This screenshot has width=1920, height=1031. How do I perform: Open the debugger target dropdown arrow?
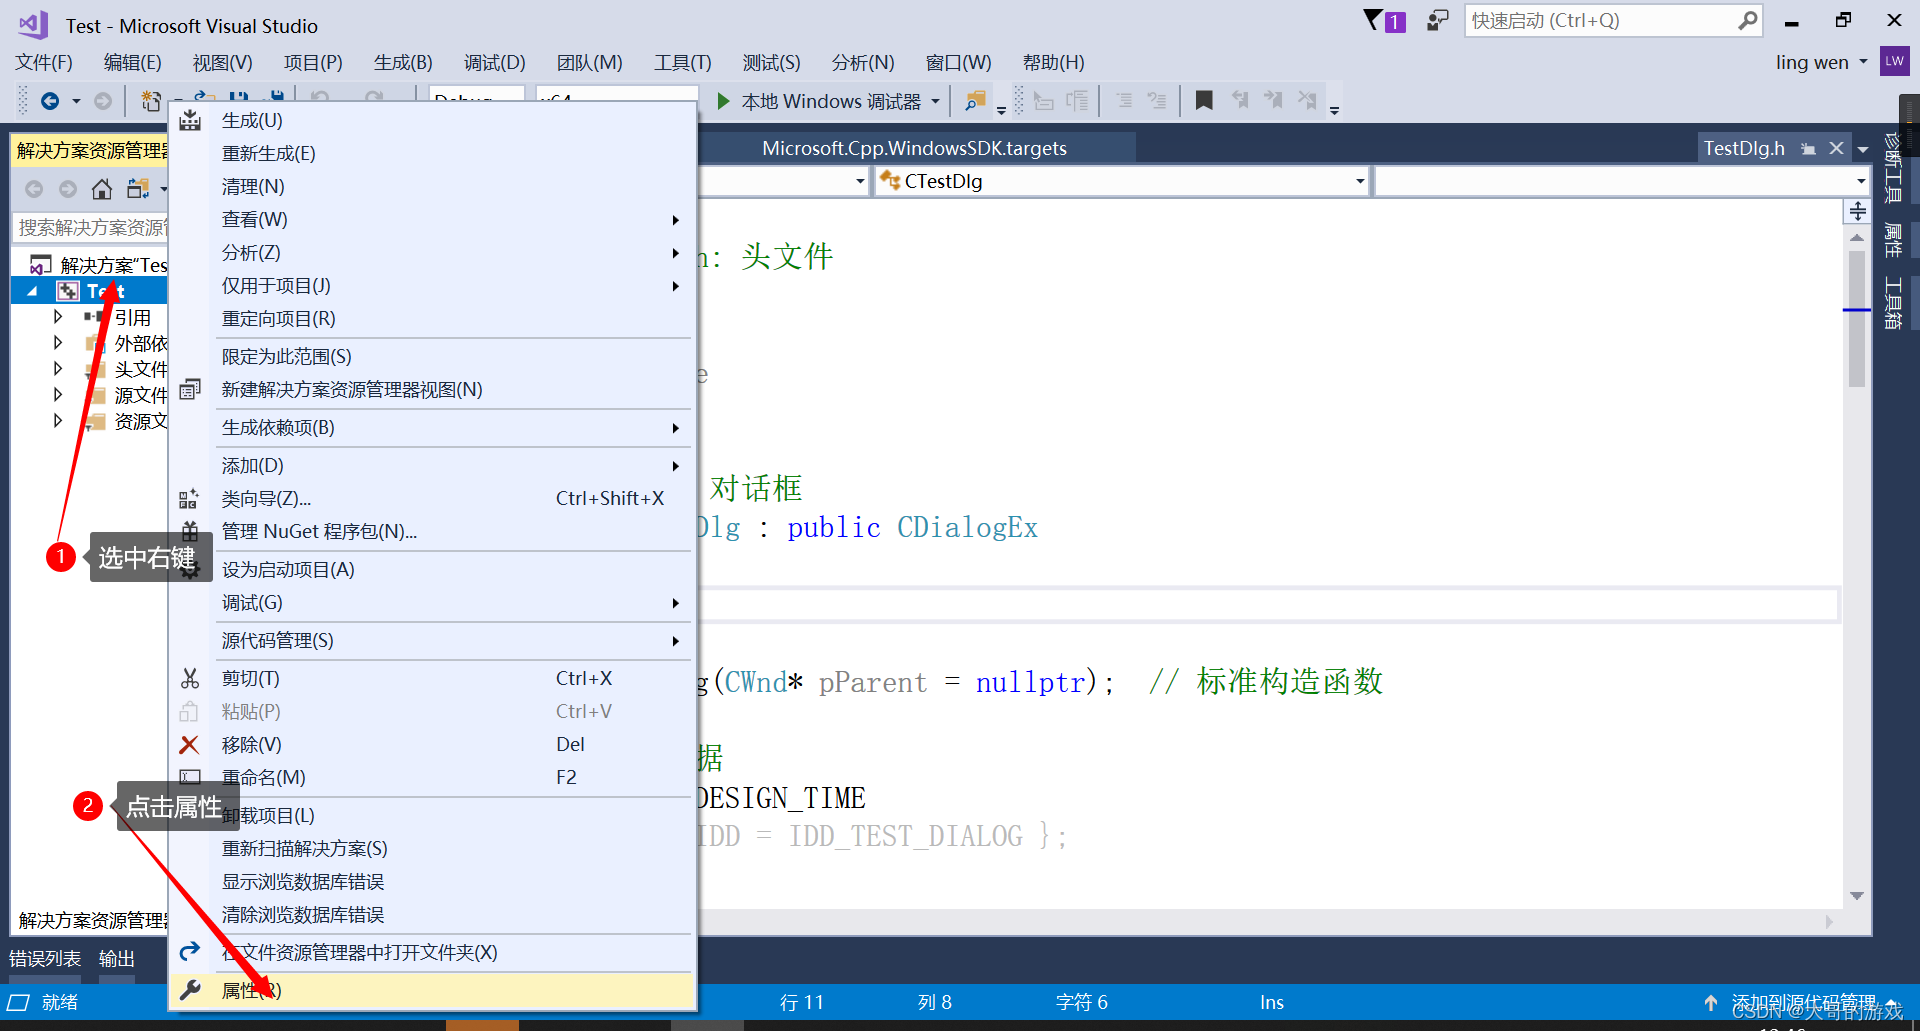(x=935, y=101)
